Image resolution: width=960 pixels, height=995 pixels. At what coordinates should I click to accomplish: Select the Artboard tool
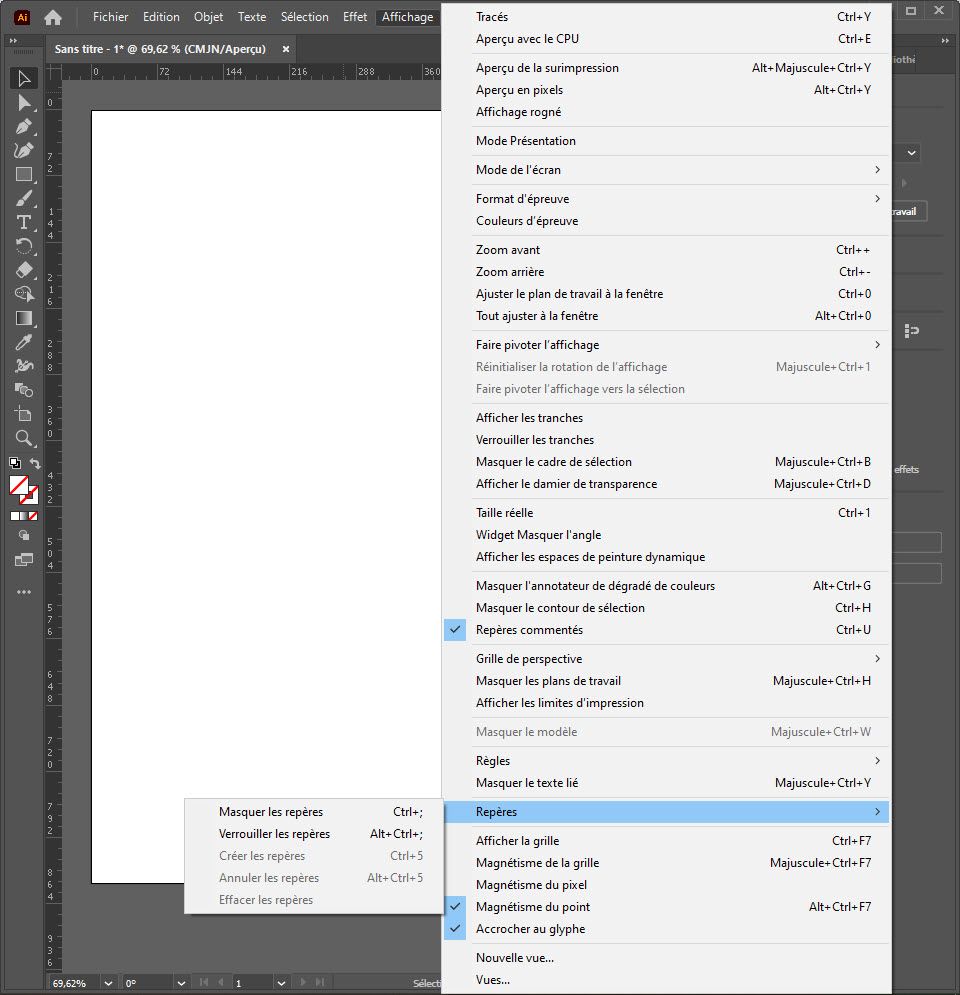tap(23, 414)
